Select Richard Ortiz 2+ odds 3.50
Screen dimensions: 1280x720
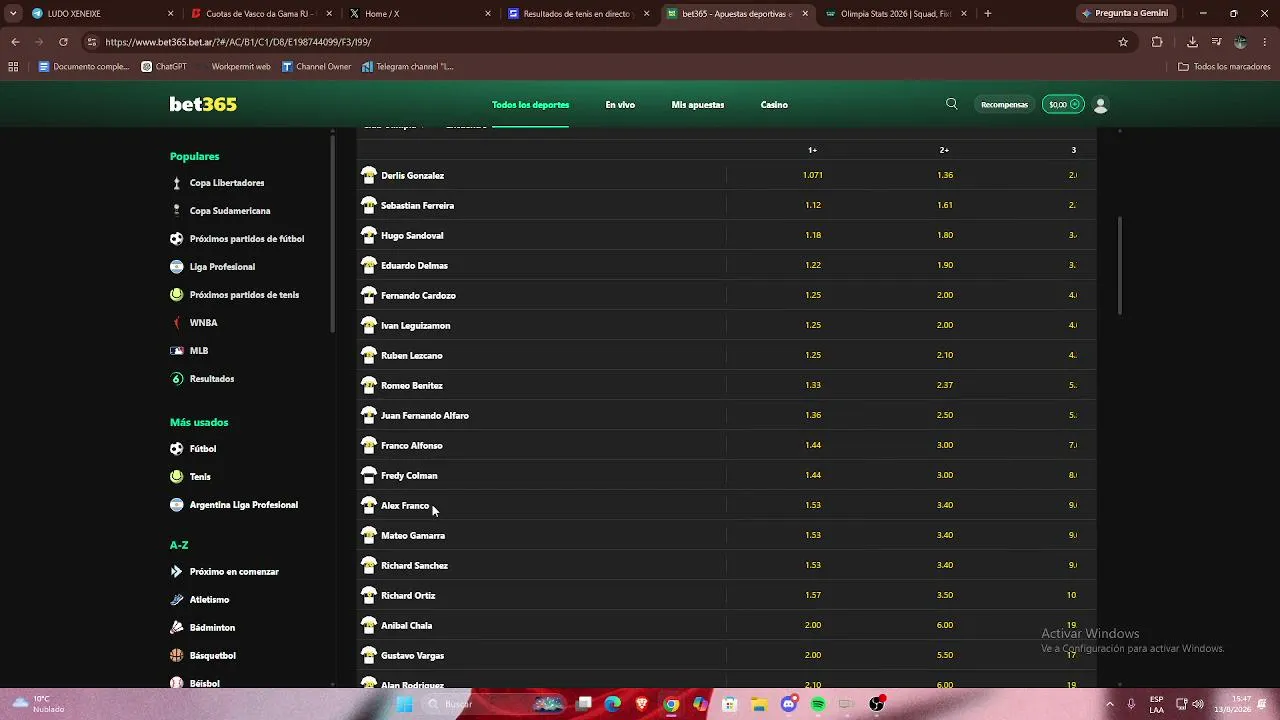click(945, 595)
